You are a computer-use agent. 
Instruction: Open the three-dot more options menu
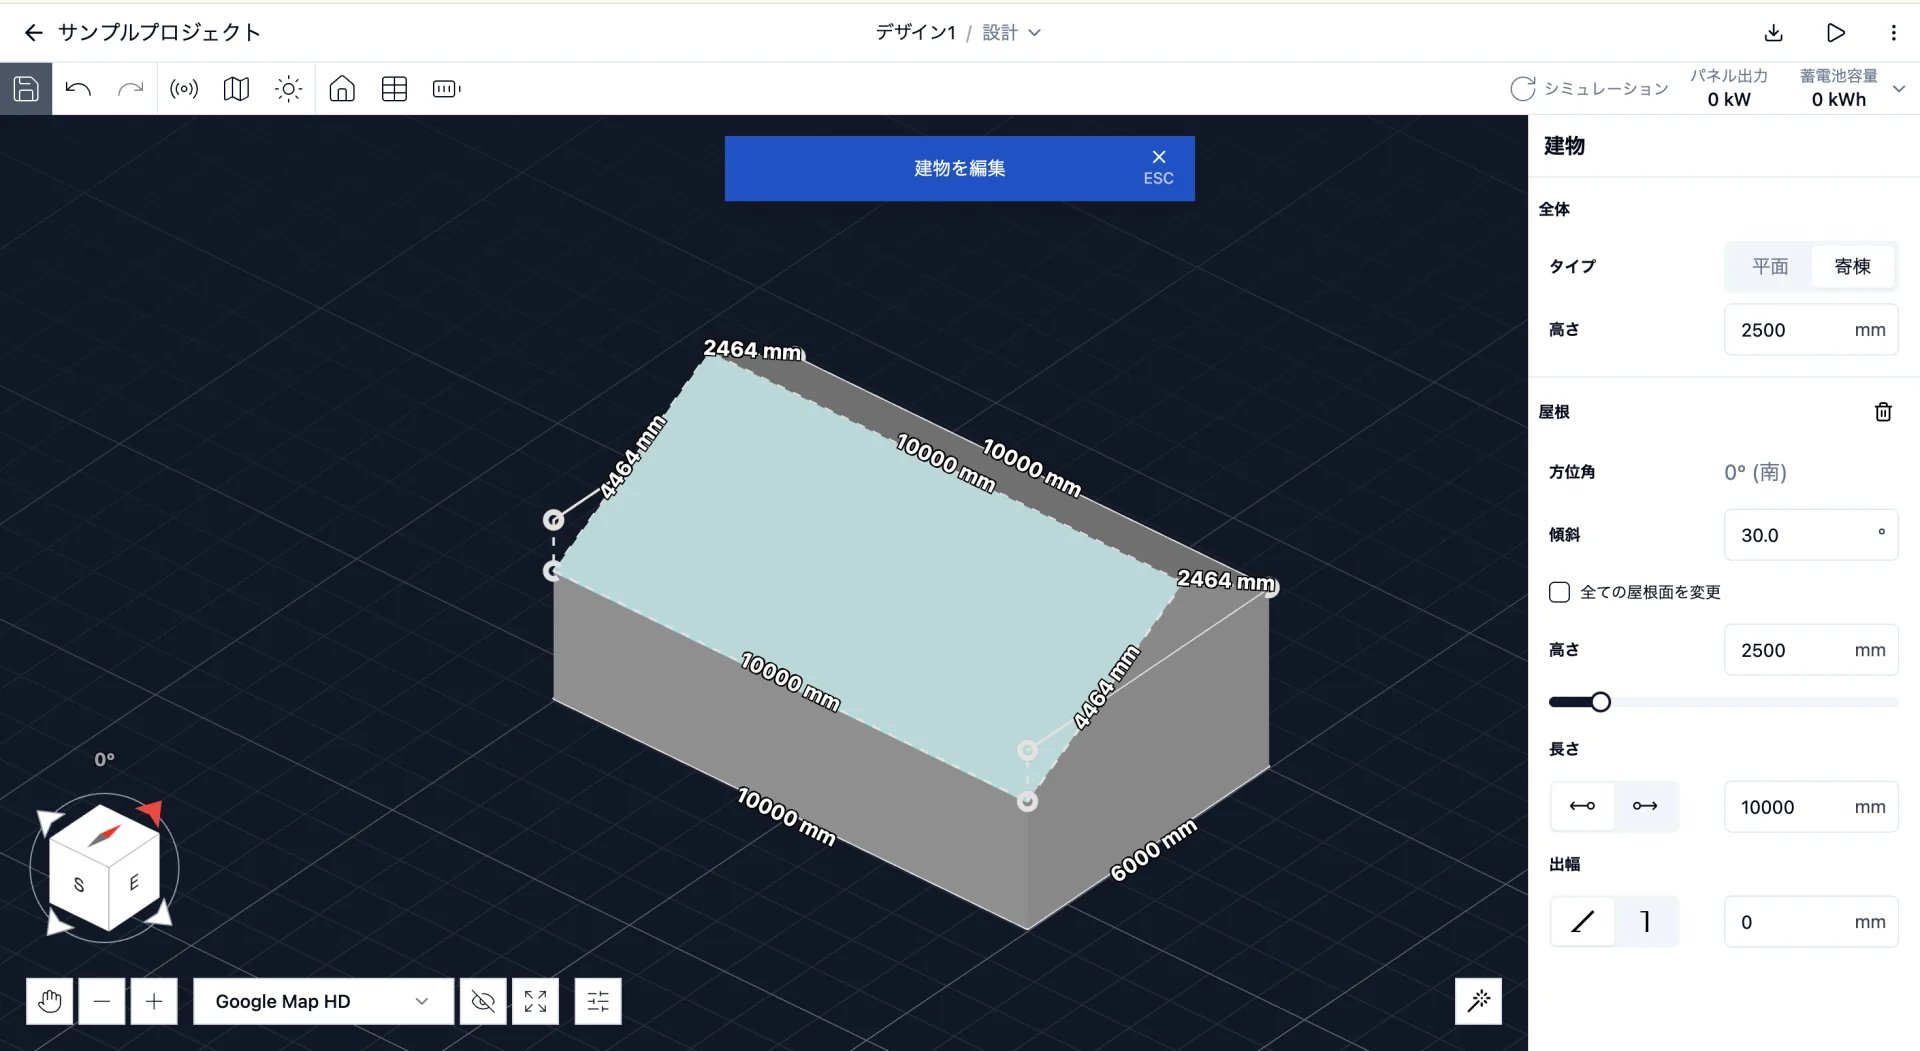[1893, 33]
